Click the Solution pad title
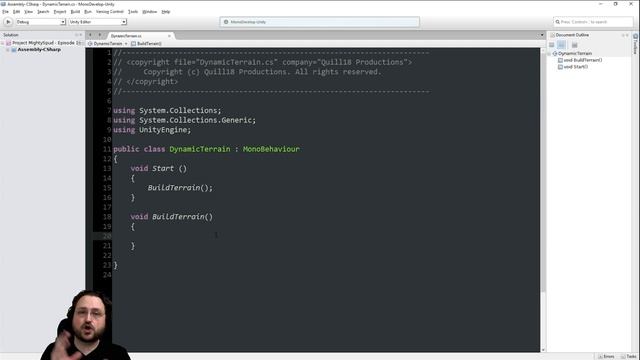 click(11, 35)
